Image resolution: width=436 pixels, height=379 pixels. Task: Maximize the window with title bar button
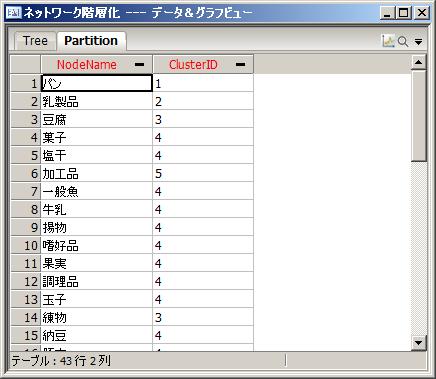(404, 13)
